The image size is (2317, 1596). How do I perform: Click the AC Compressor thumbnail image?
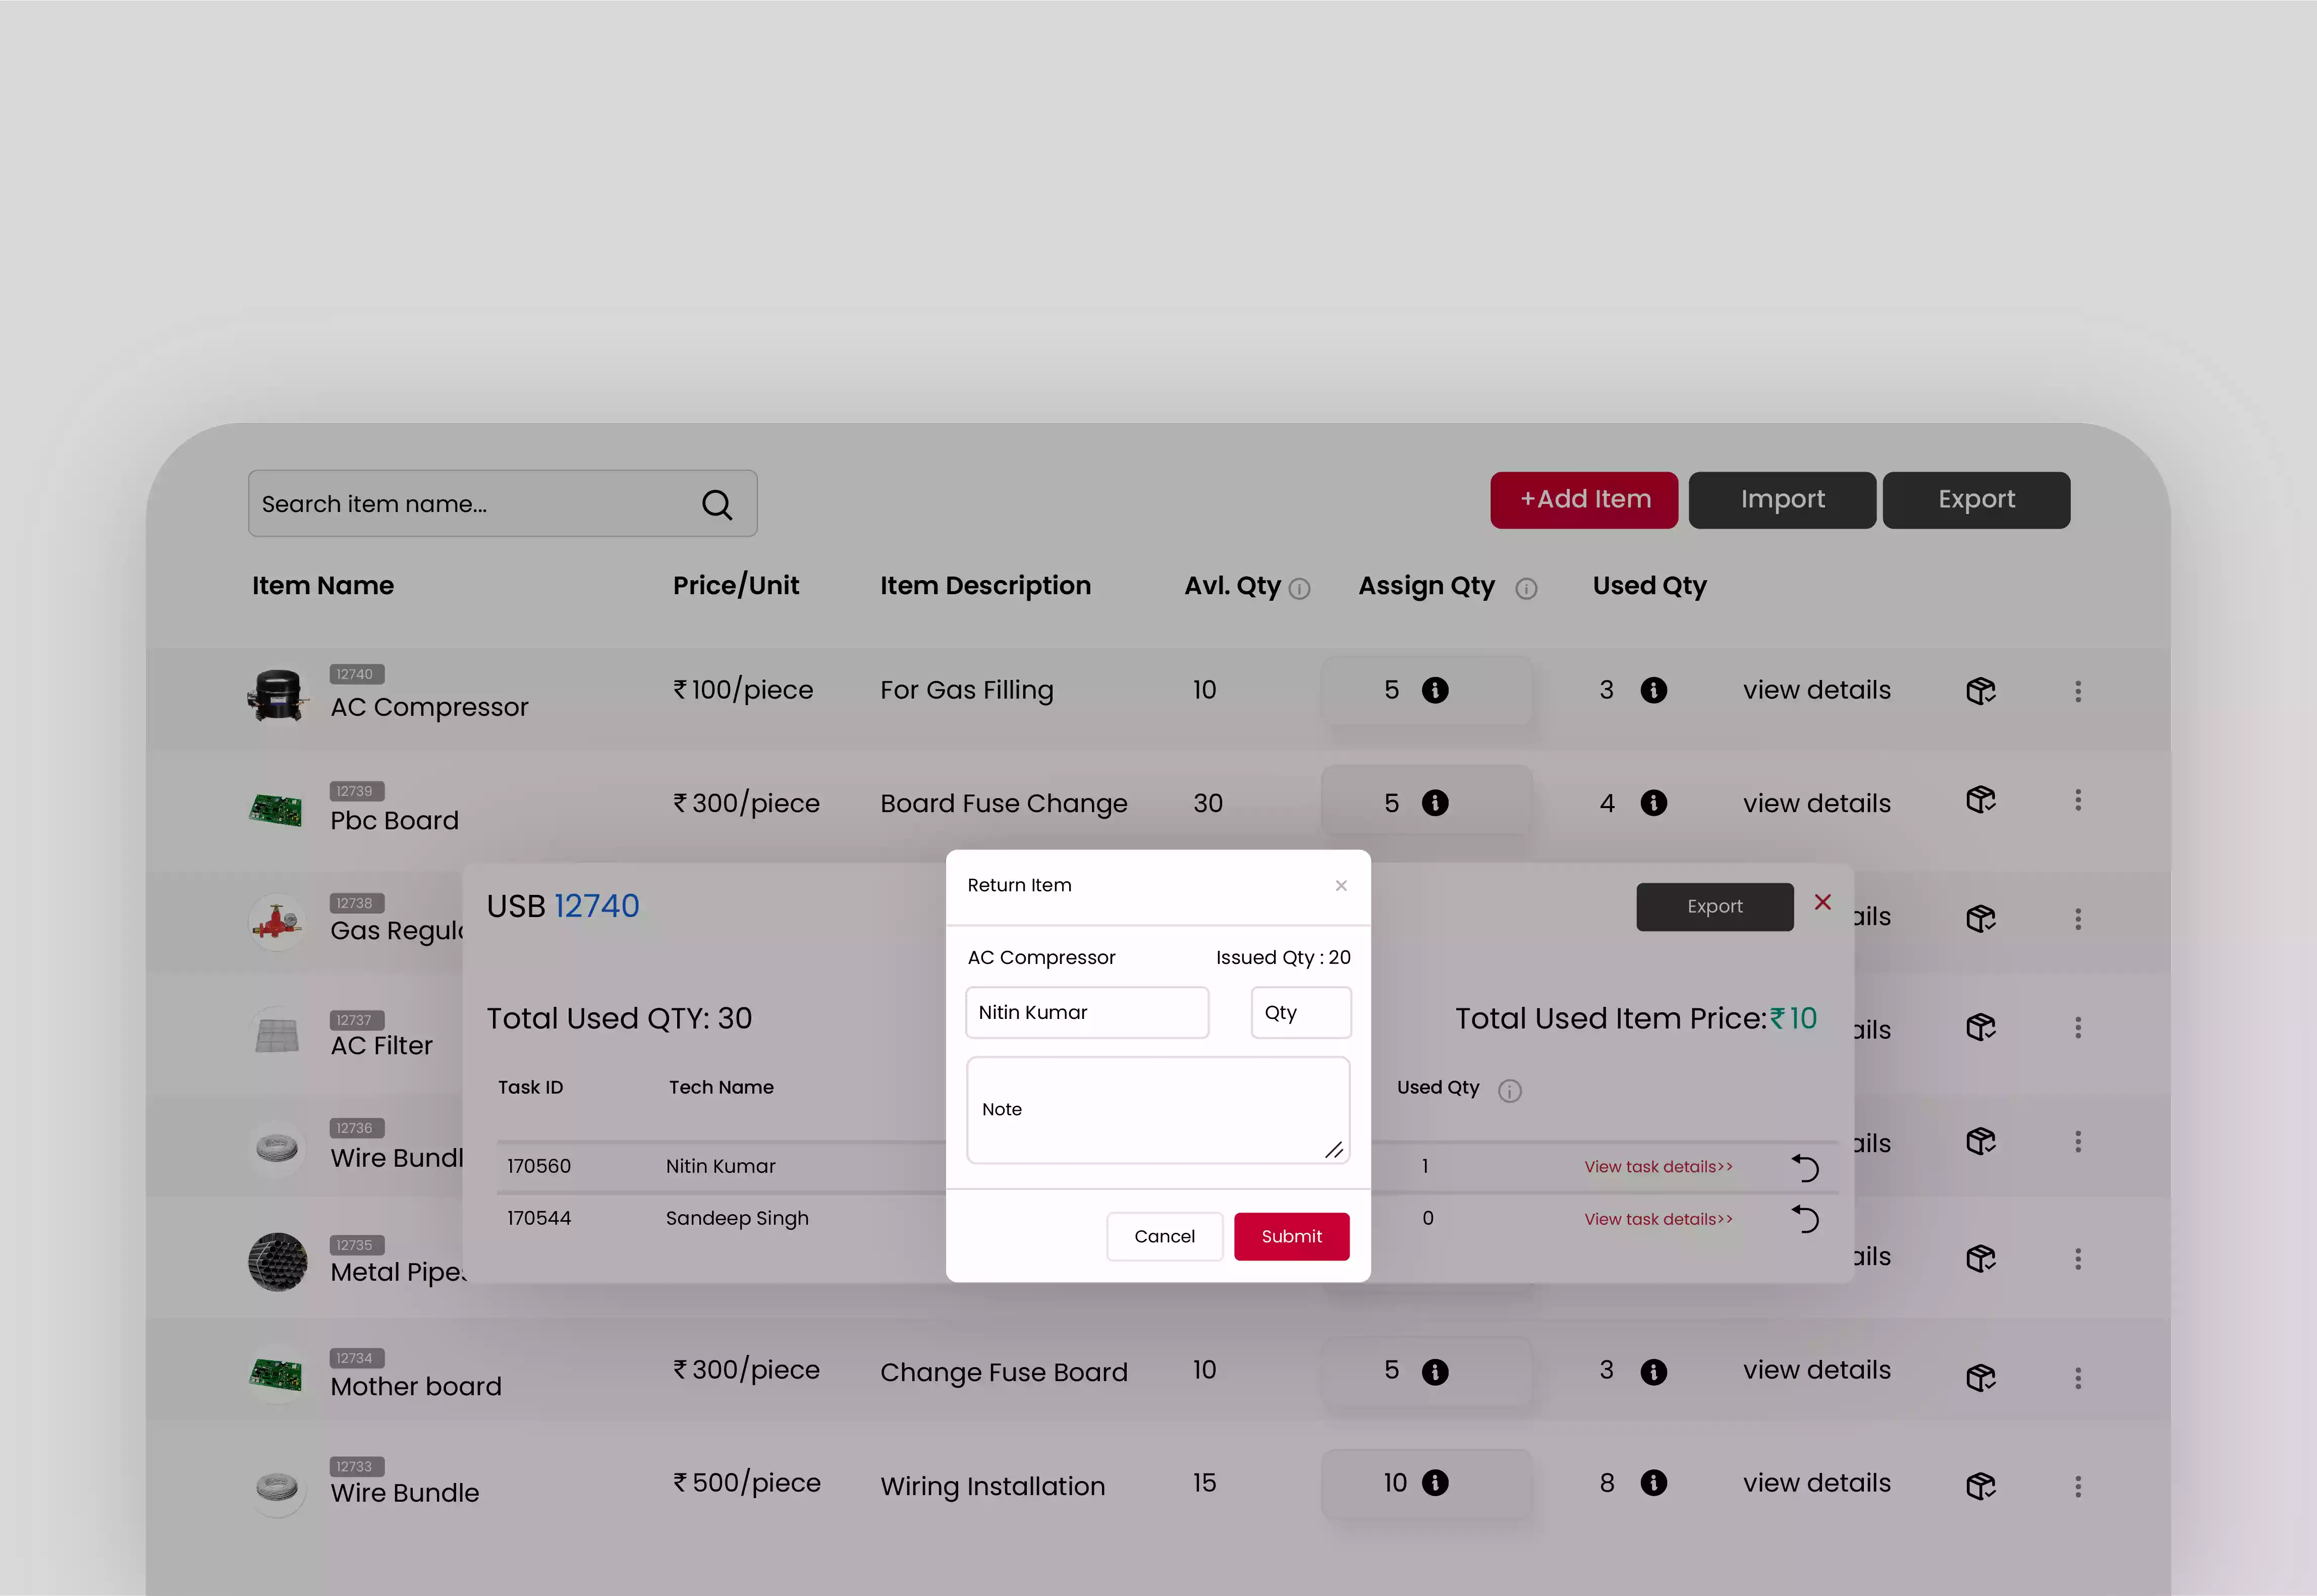277,695
